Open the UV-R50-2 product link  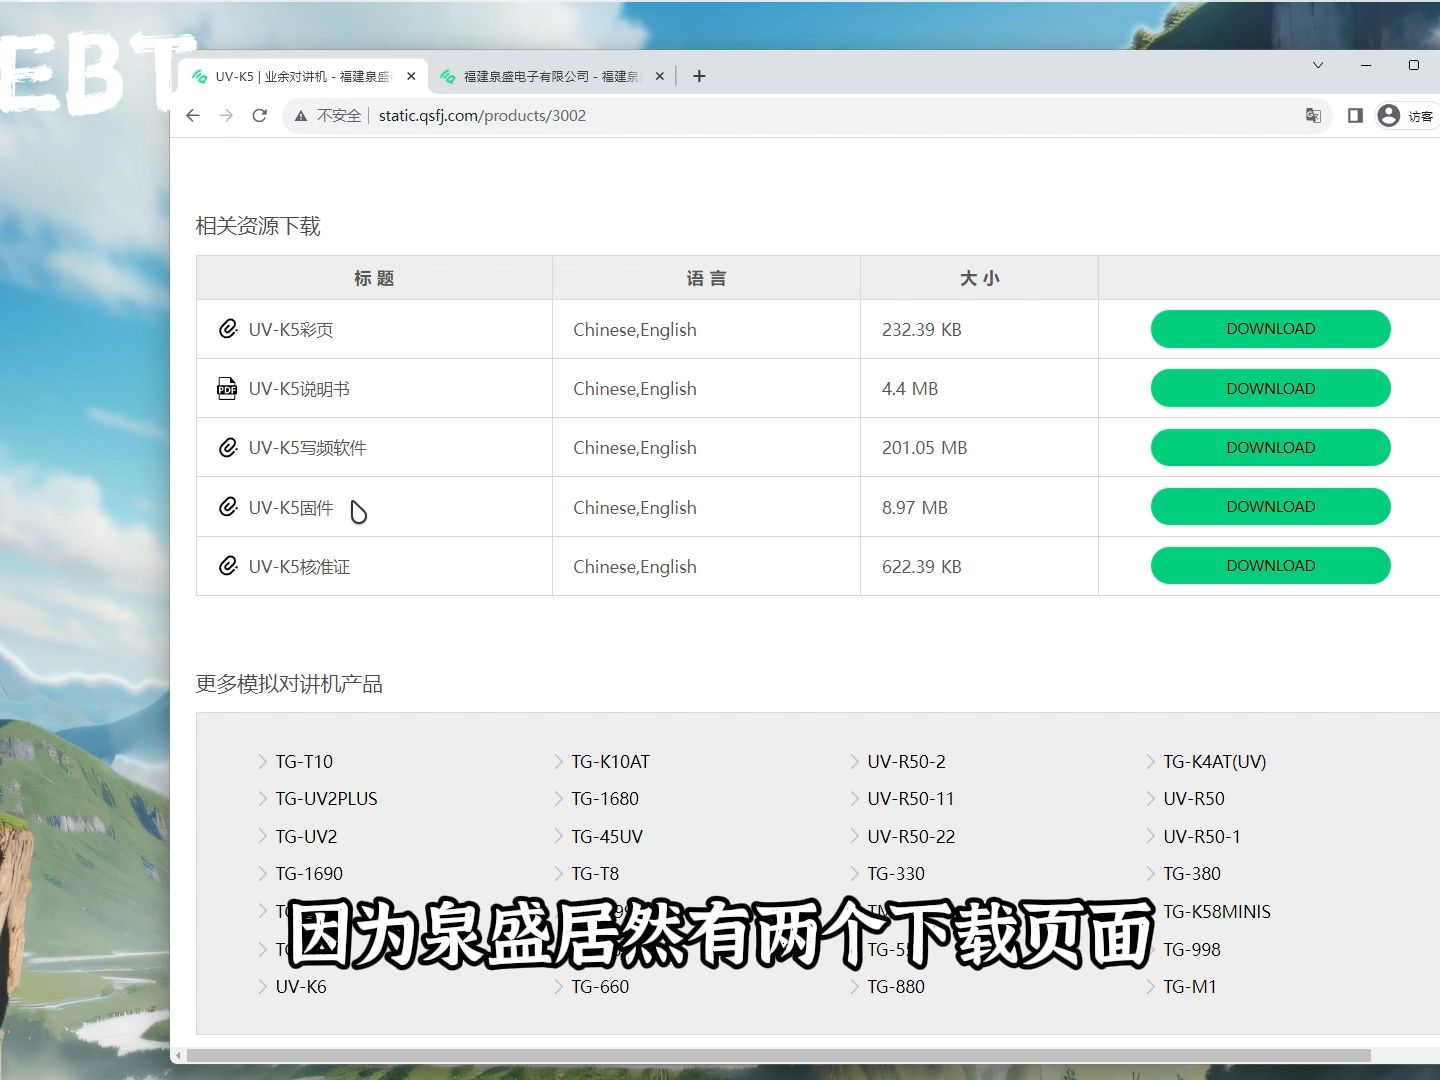[x=906, y=762]
